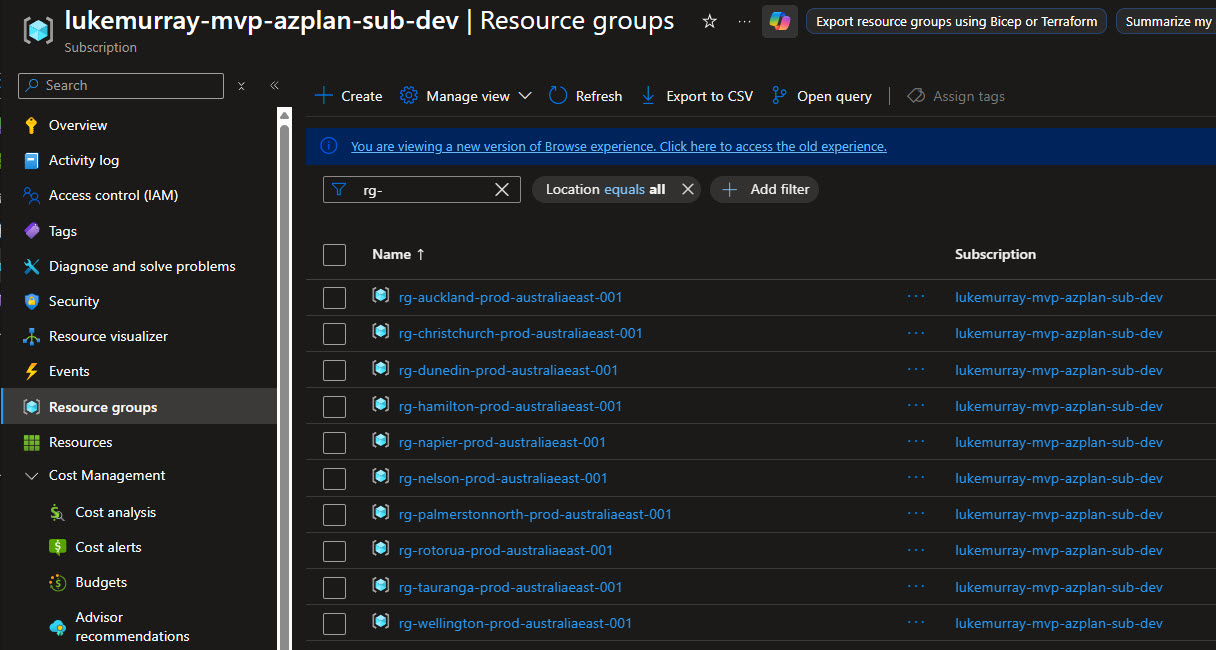Open the Activity log menu item
1216x650 pixels.
(88, 160)
